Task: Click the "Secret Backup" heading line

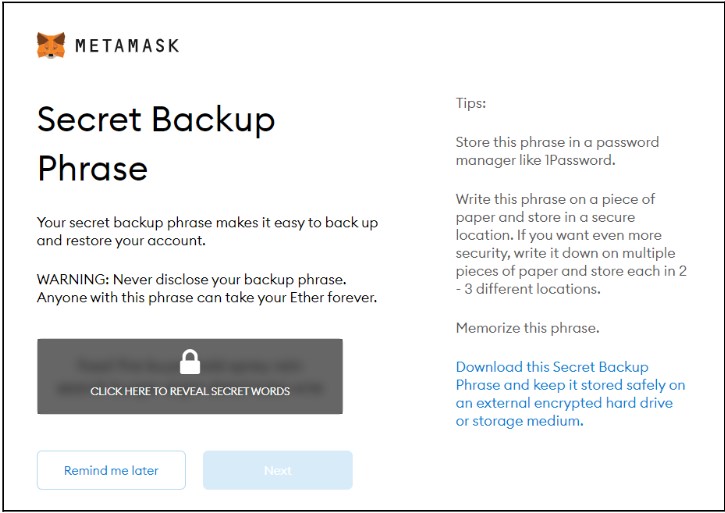Action: [x=156, y=120]
